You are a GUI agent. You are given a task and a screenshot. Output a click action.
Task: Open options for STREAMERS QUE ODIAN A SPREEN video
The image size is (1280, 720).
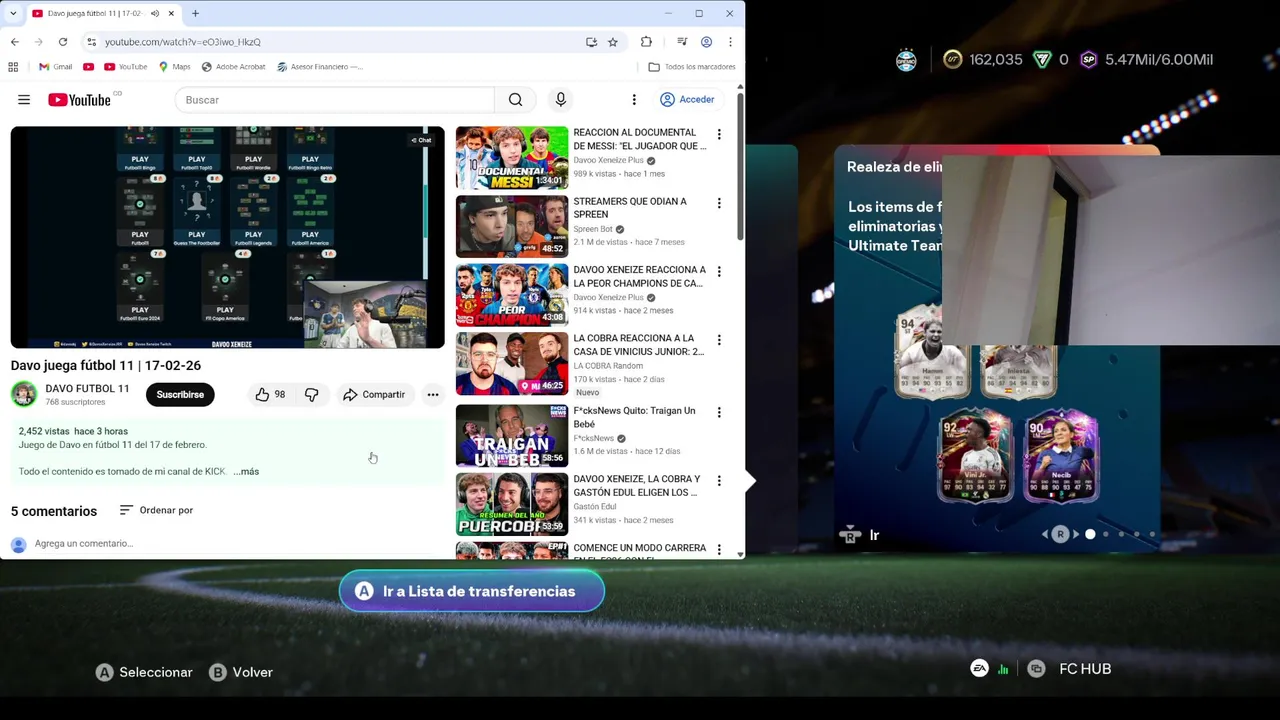[719, 203]
